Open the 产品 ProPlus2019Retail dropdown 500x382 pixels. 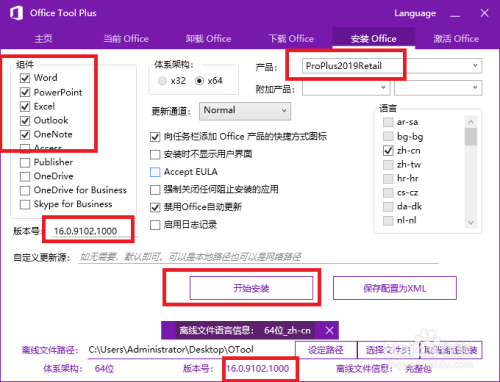click(x=392, y=66)
